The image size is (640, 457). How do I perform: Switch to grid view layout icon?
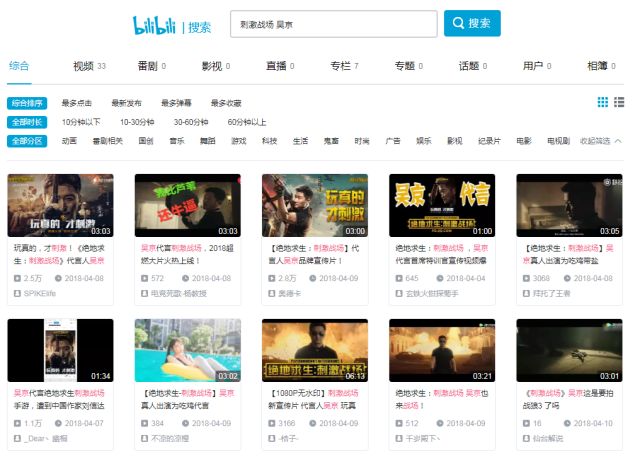point(602,102)
